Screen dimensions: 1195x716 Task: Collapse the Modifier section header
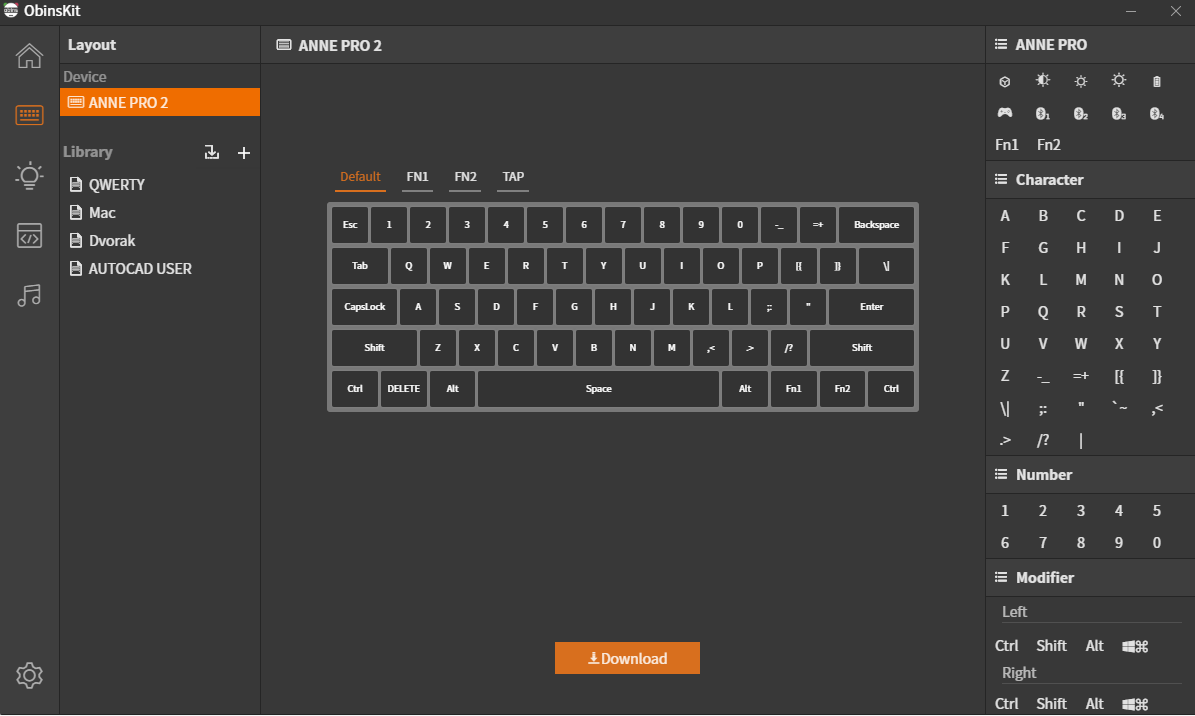pos(1090,578)
